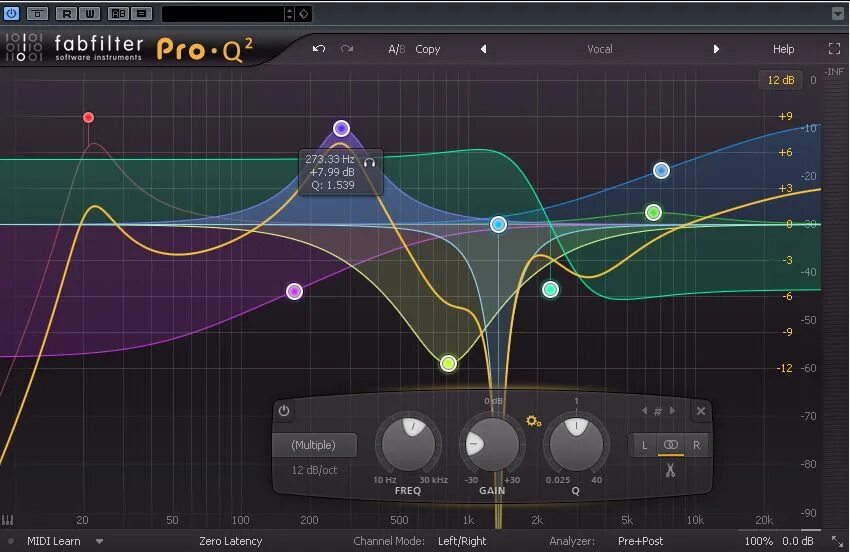Select previous band with left arrow

[x=644, y=411]
